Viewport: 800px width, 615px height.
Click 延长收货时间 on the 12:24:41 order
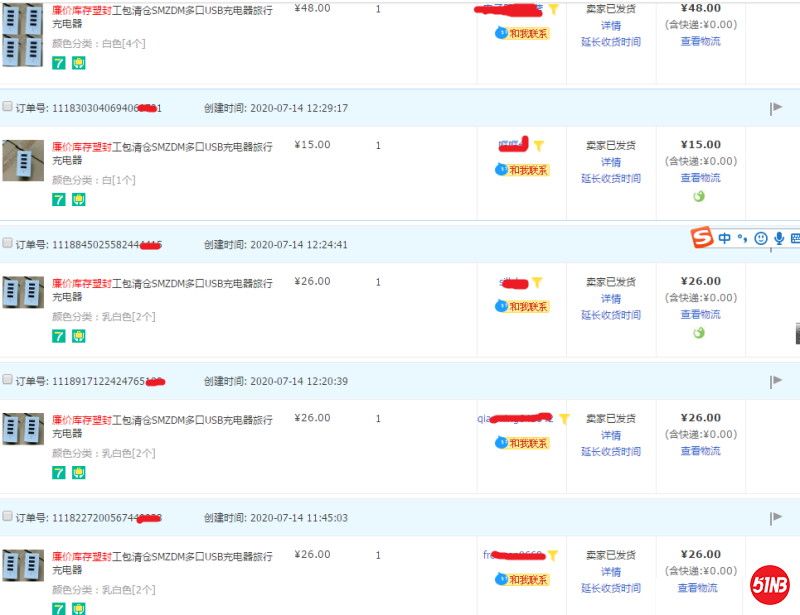tap(610, 315)
